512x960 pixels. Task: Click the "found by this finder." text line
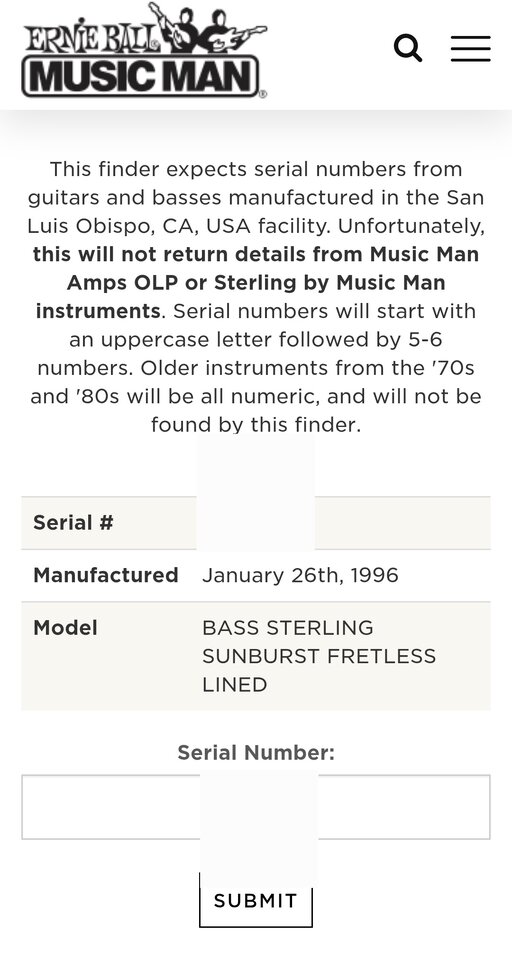point(256,424)
